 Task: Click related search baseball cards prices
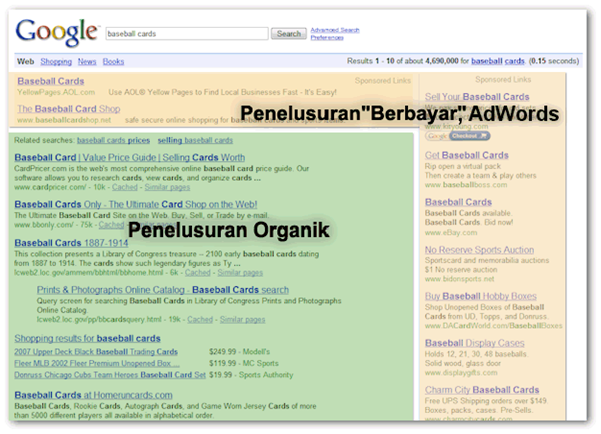pyautogui.click(x=113, y=140)
